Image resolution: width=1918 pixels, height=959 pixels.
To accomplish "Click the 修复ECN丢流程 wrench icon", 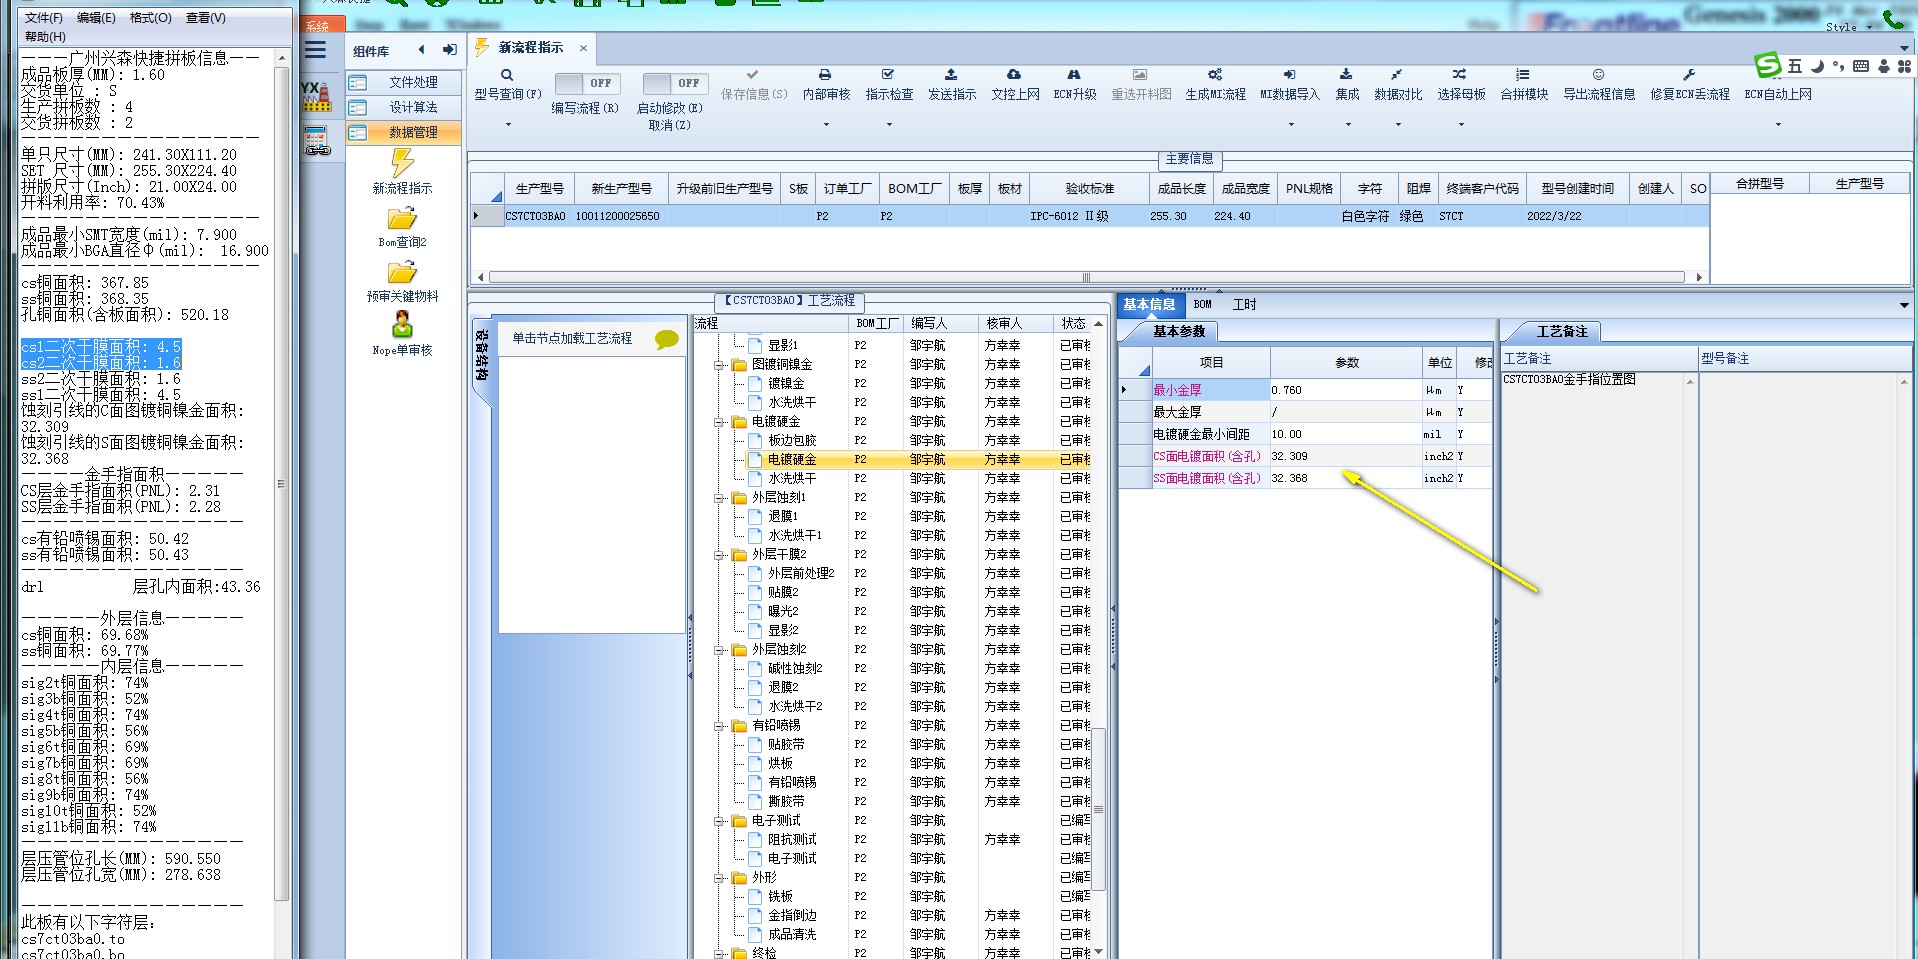I will [x=1689, y=75].
